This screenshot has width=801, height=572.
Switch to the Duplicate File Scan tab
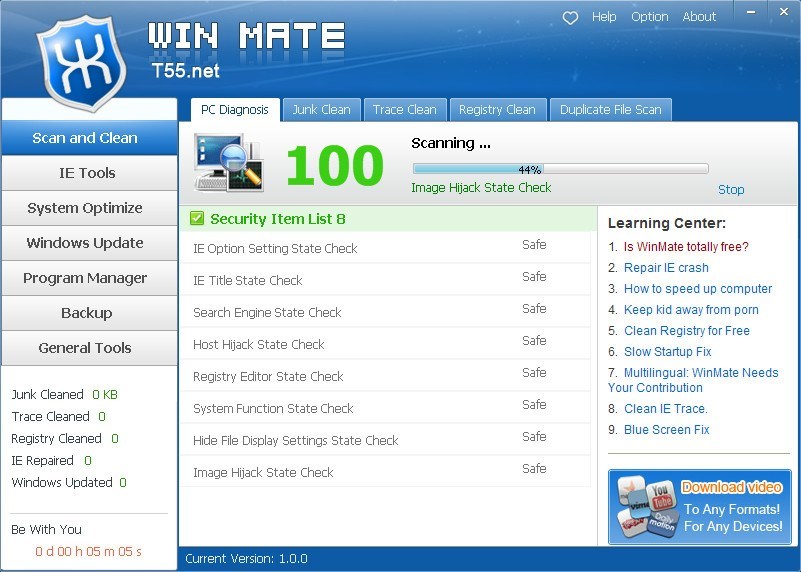[610, 110]
